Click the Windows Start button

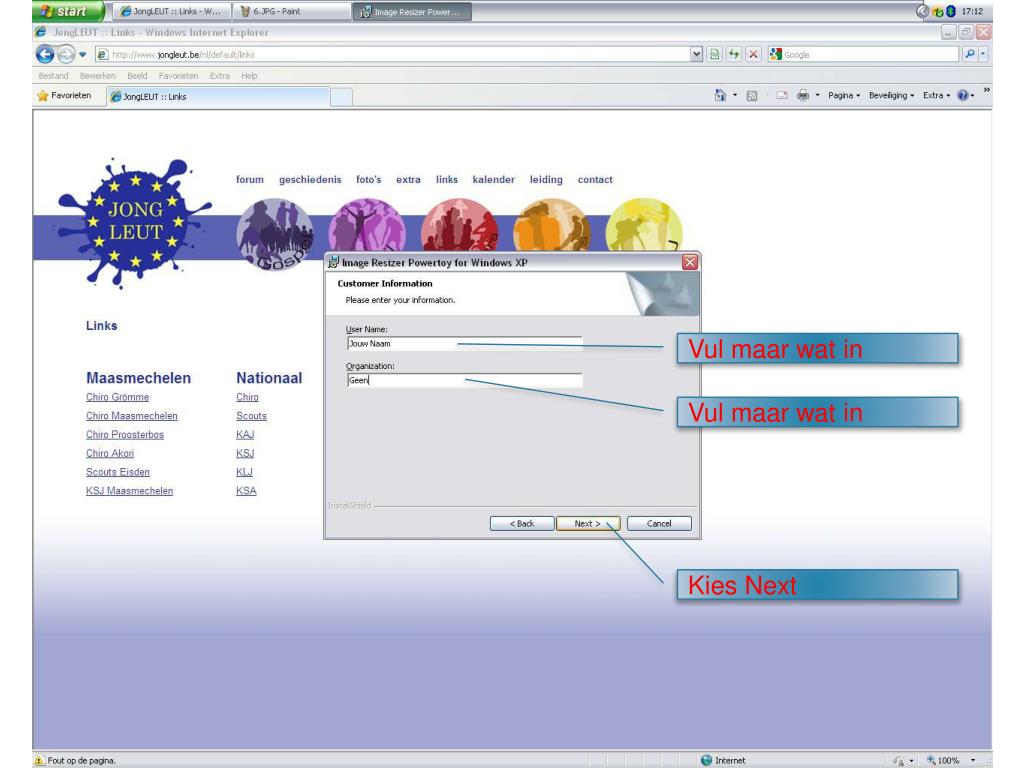tap(68, 11)
